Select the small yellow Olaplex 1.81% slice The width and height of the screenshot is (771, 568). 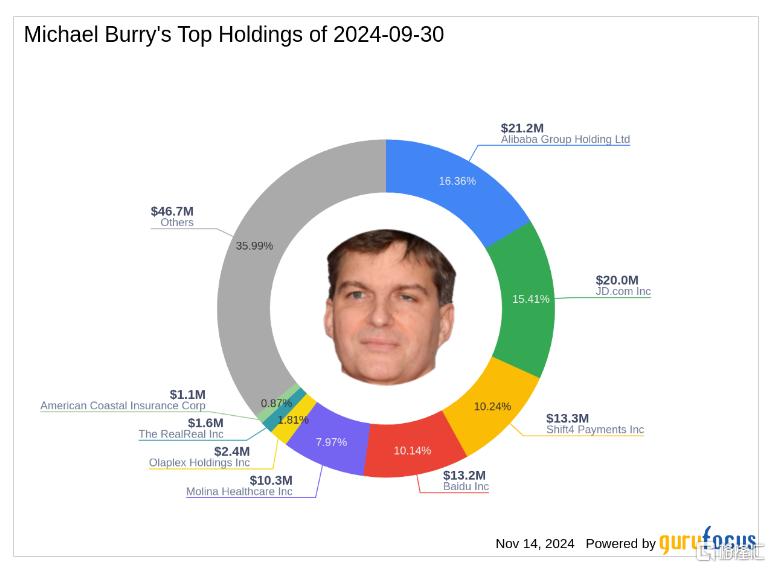coord(293,419)
